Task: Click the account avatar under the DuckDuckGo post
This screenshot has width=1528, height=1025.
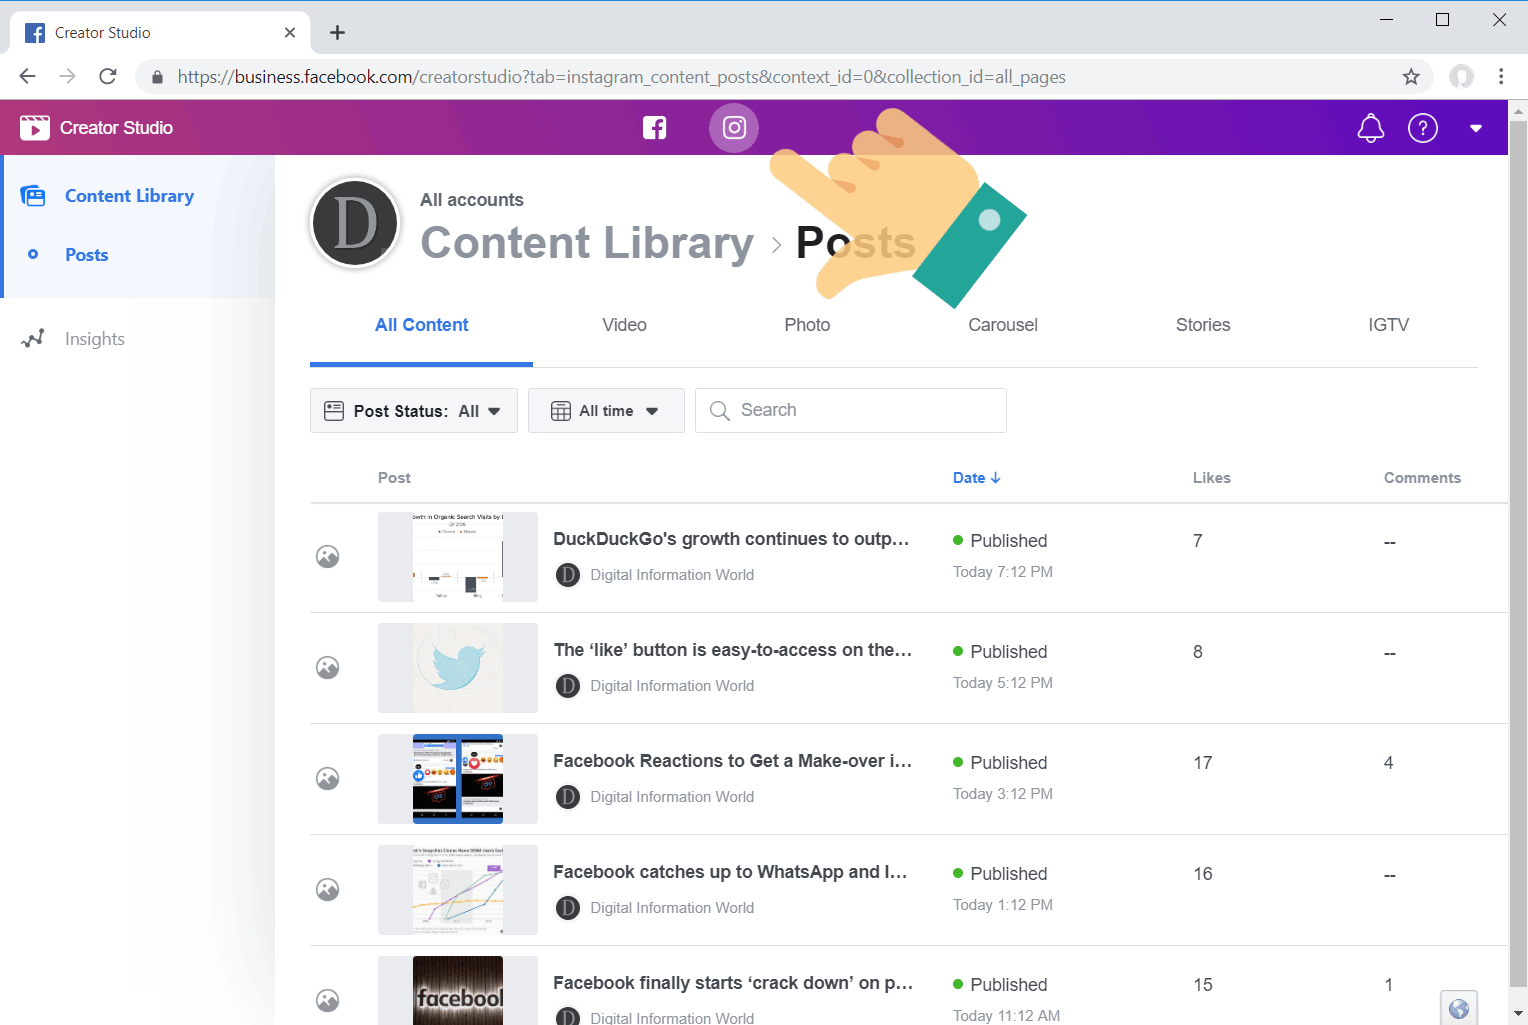Action: (568, 575)
